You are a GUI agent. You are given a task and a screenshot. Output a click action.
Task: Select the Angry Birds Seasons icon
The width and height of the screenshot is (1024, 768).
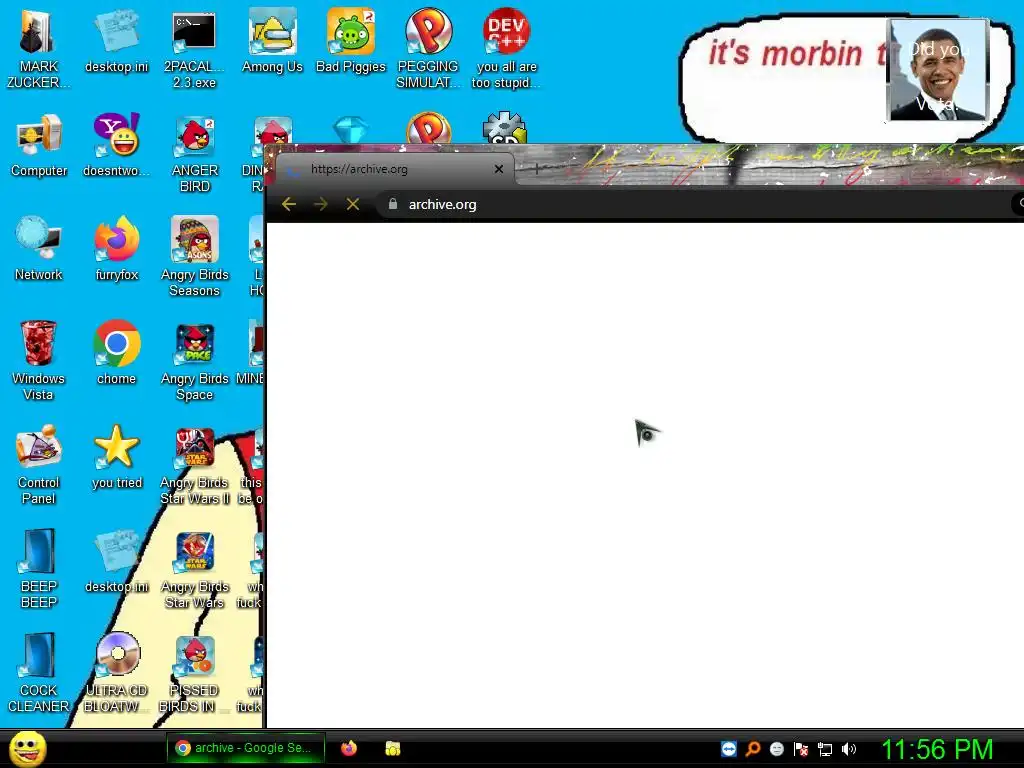click(195, 257)
